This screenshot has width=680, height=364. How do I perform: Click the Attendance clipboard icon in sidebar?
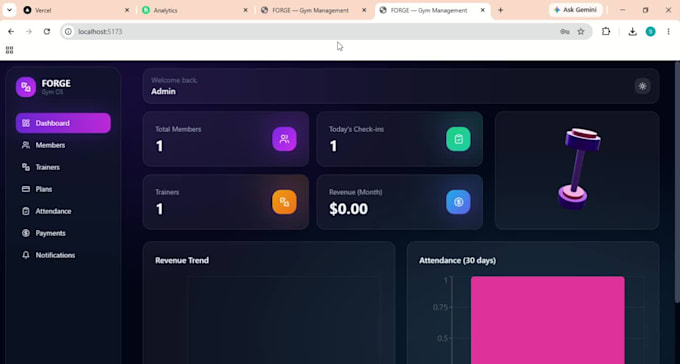pyautogui.click(x=26, y=211)
